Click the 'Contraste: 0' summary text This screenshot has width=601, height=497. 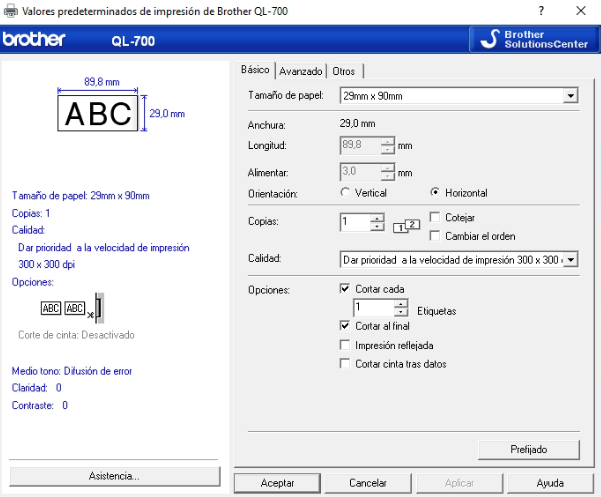tap(39, 405)
